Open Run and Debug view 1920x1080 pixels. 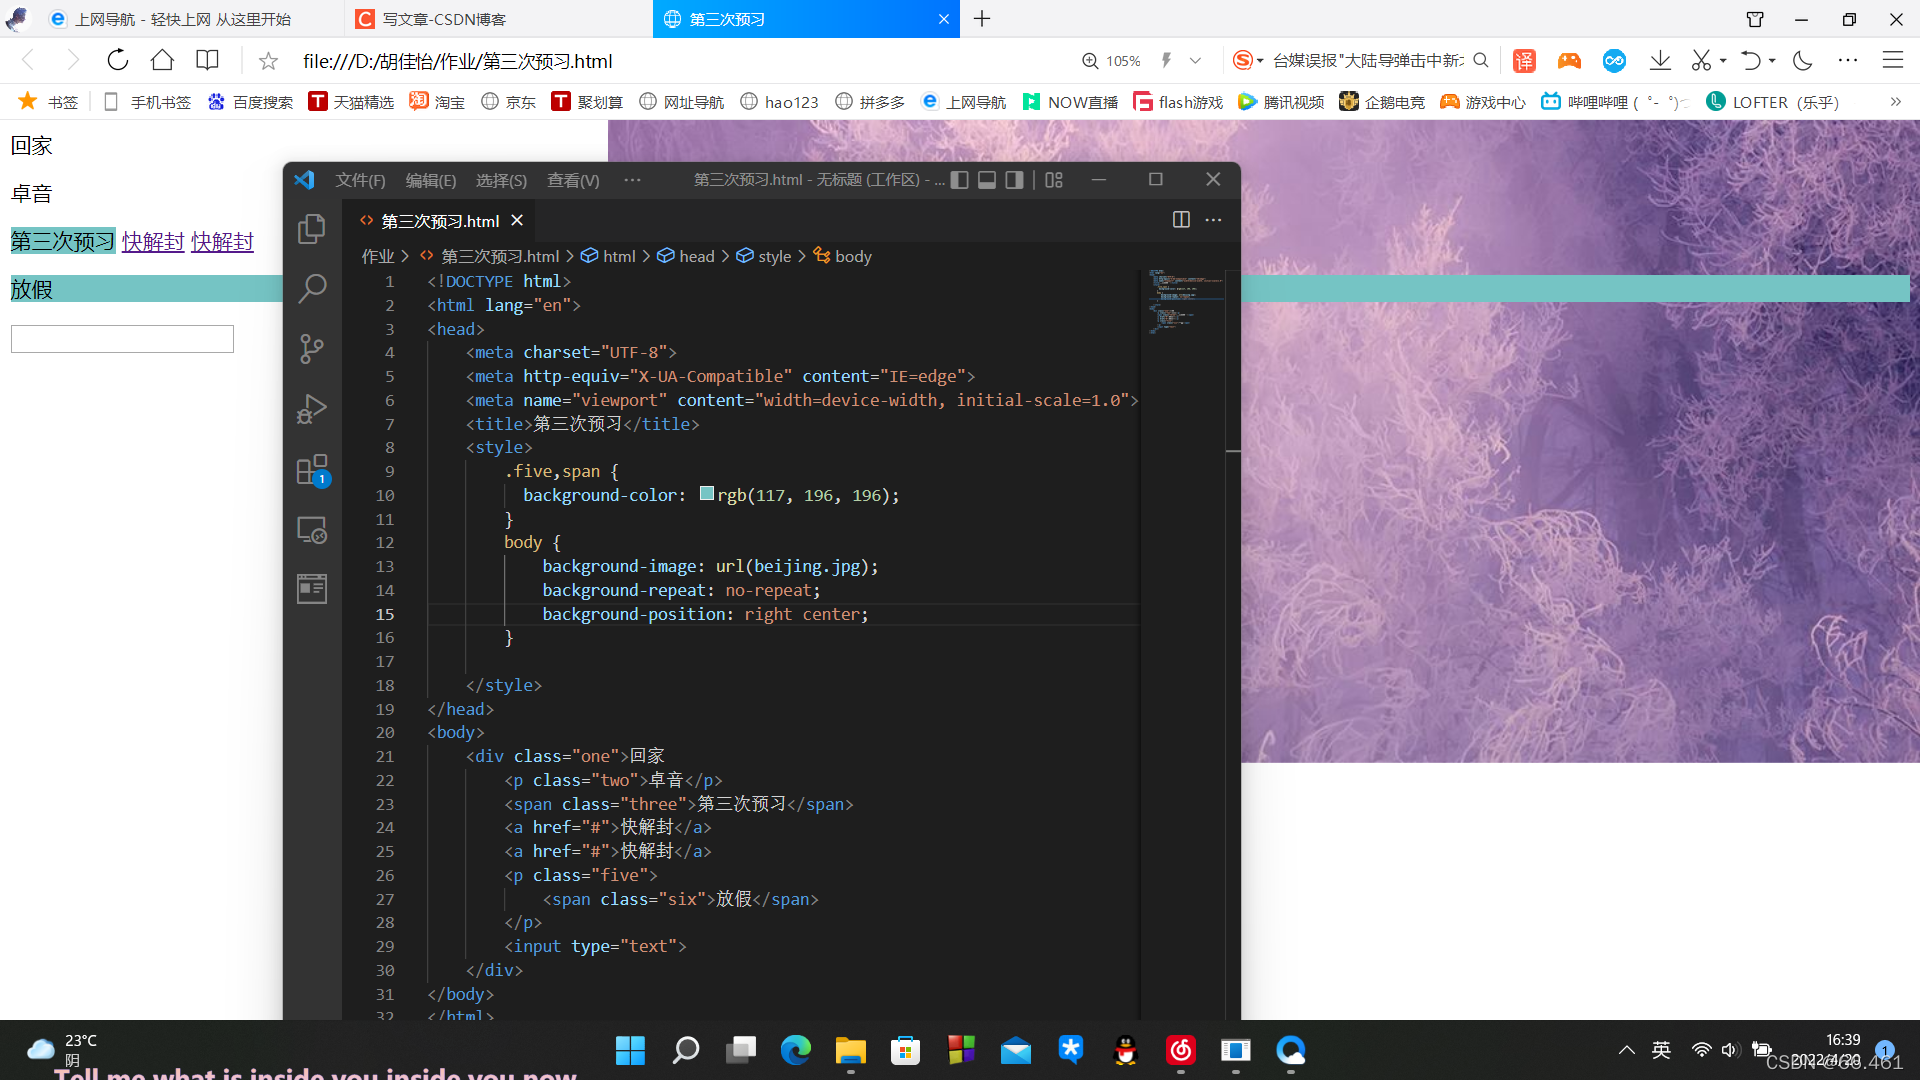312,409
